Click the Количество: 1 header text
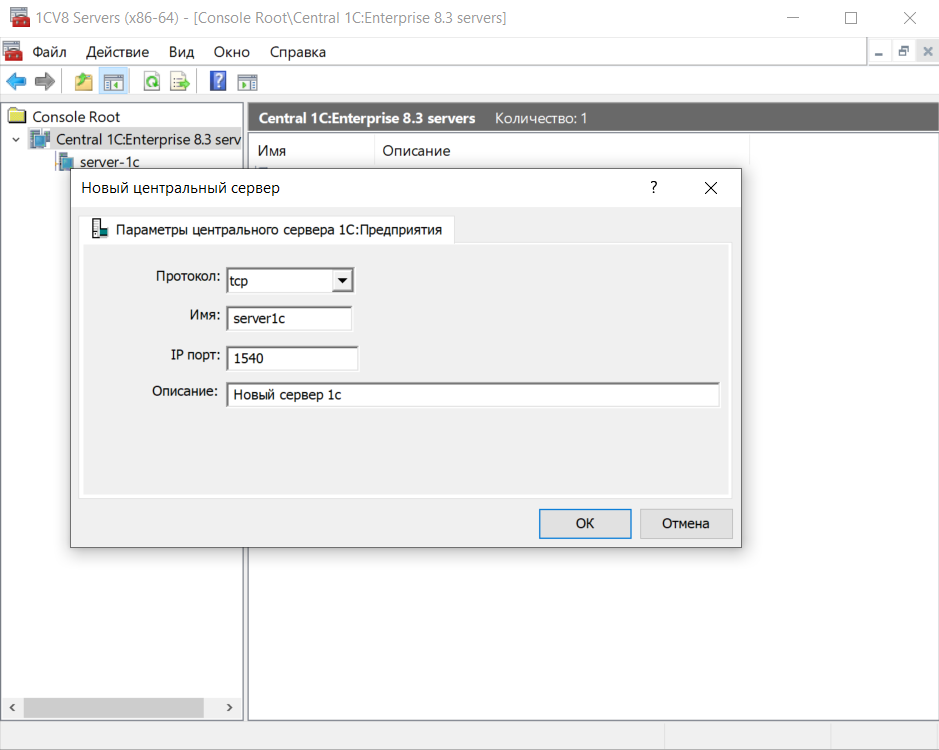This screenshot has height=750, width=939. [x=541, y=118]
